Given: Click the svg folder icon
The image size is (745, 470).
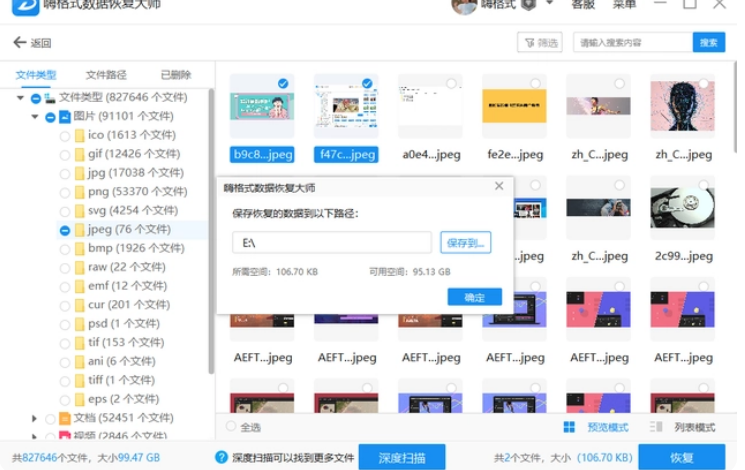Looking at the screenshot, I should coord(80,211).
